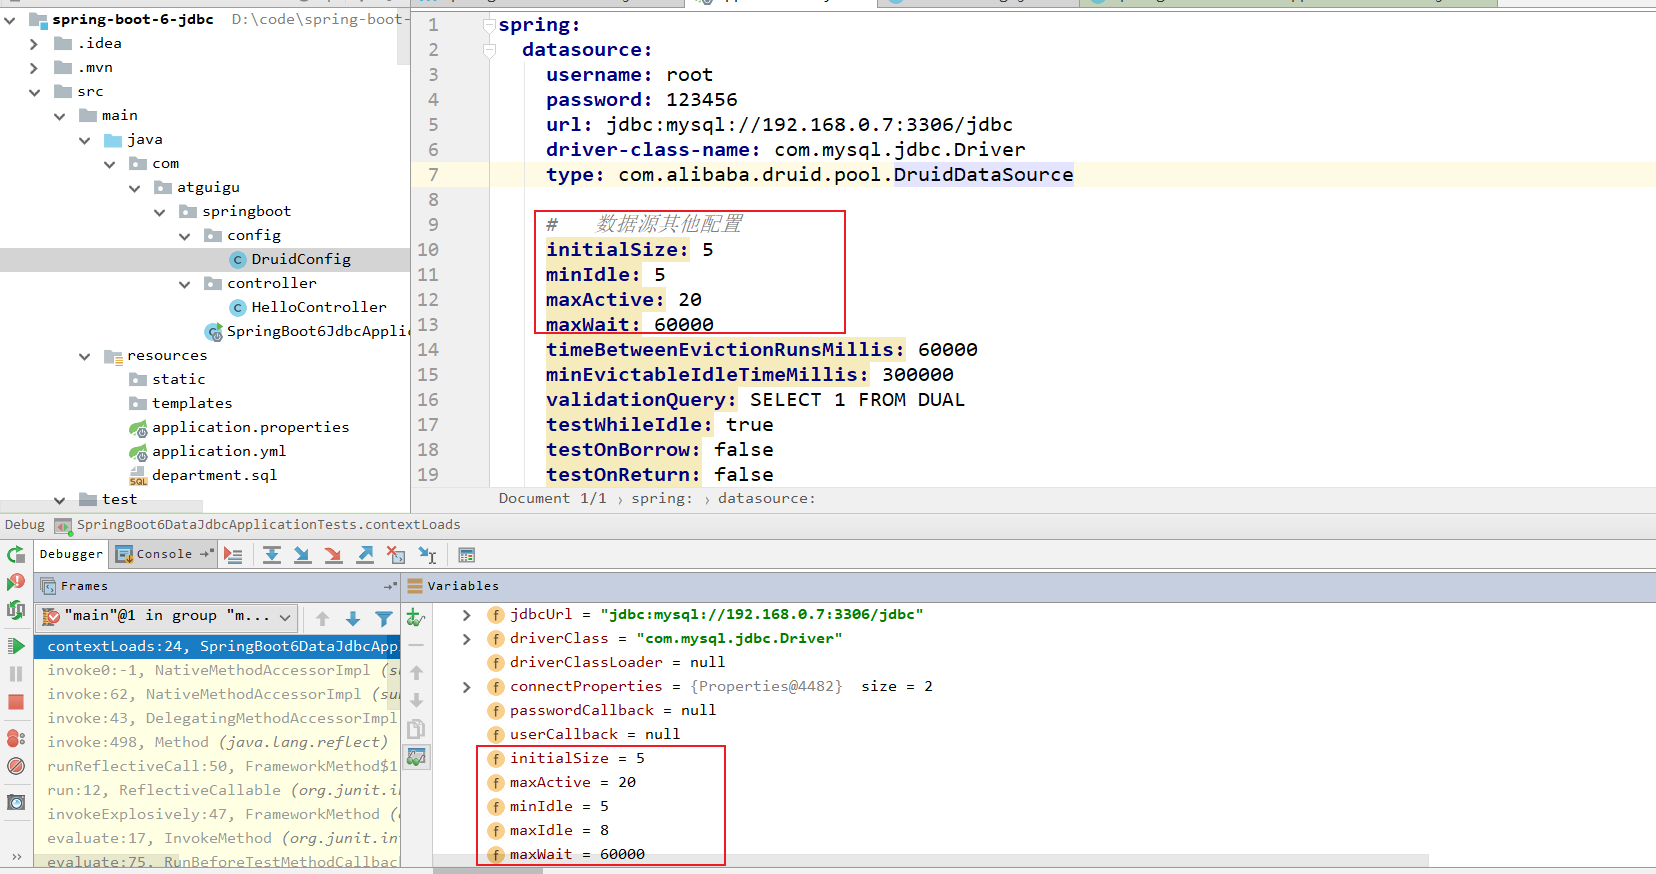
Task: Open the thread selector "main"@1 dropdown
Action: (167, 616)
